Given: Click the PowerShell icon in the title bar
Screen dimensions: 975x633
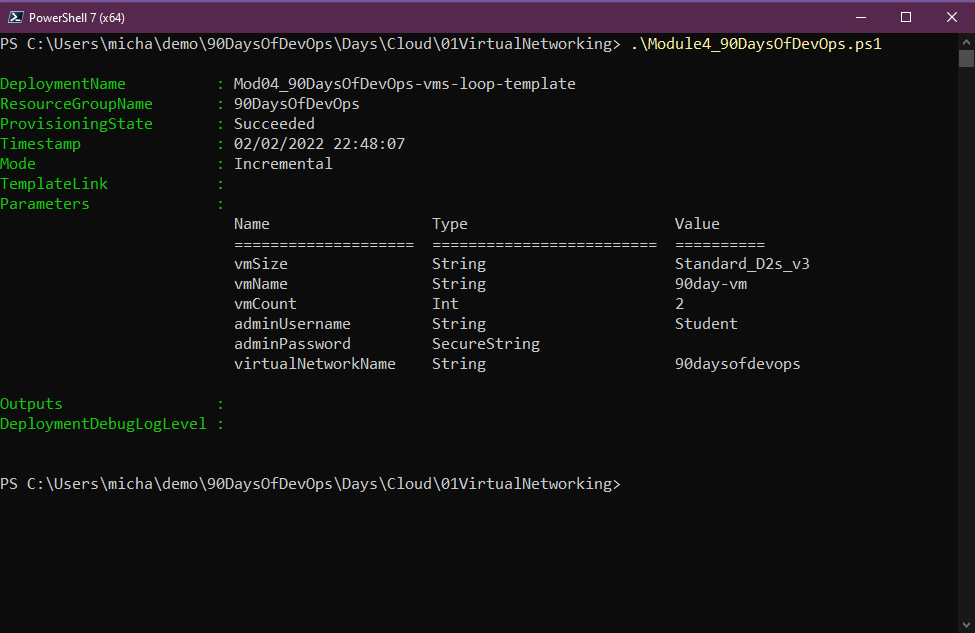Looking at the screenshot, I should click(14, 17).
